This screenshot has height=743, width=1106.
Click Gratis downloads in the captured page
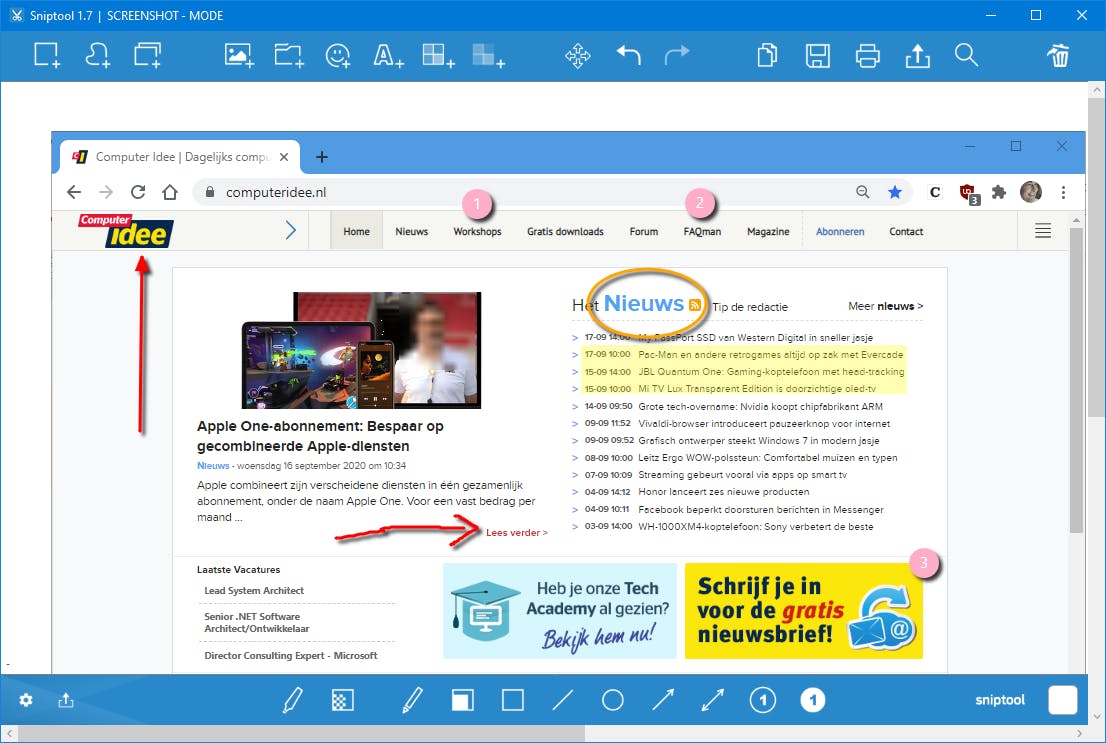pos(565,231)
